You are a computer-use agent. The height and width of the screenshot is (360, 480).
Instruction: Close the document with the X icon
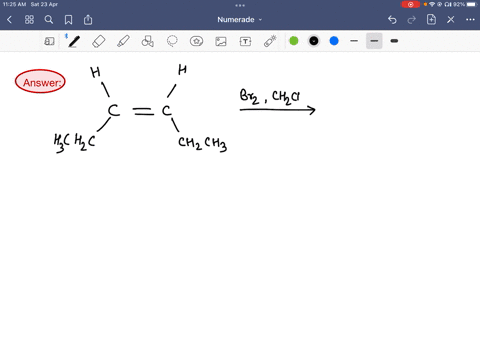[x=451, y=20]
